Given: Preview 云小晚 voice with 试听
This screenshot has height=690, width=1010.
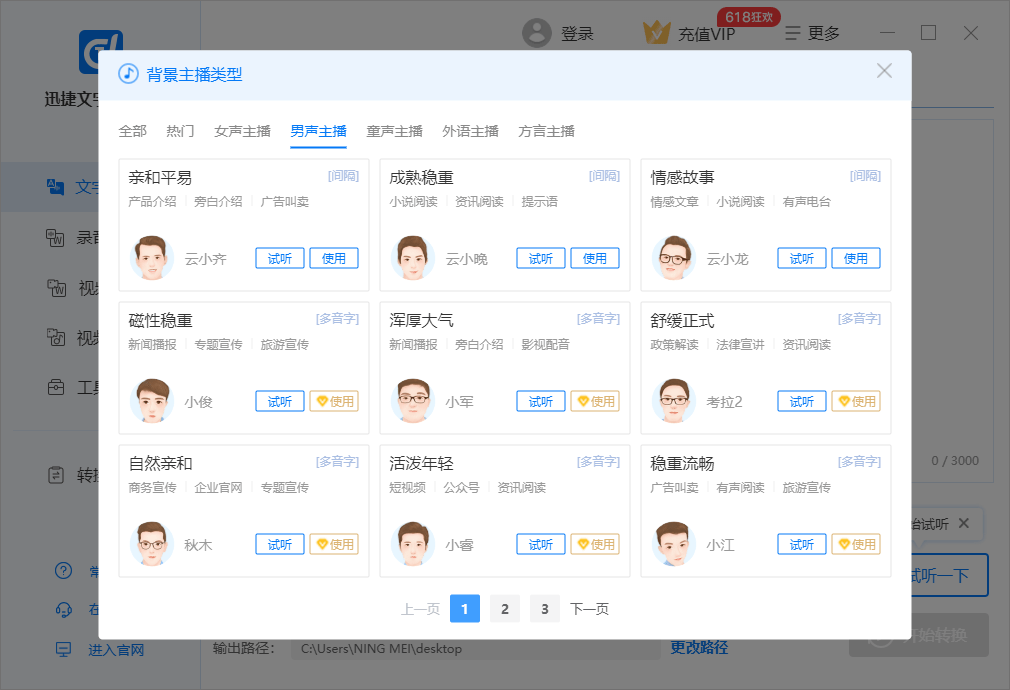Looking at the screenshot, I should pyautogui.click(x=540, y=258).
